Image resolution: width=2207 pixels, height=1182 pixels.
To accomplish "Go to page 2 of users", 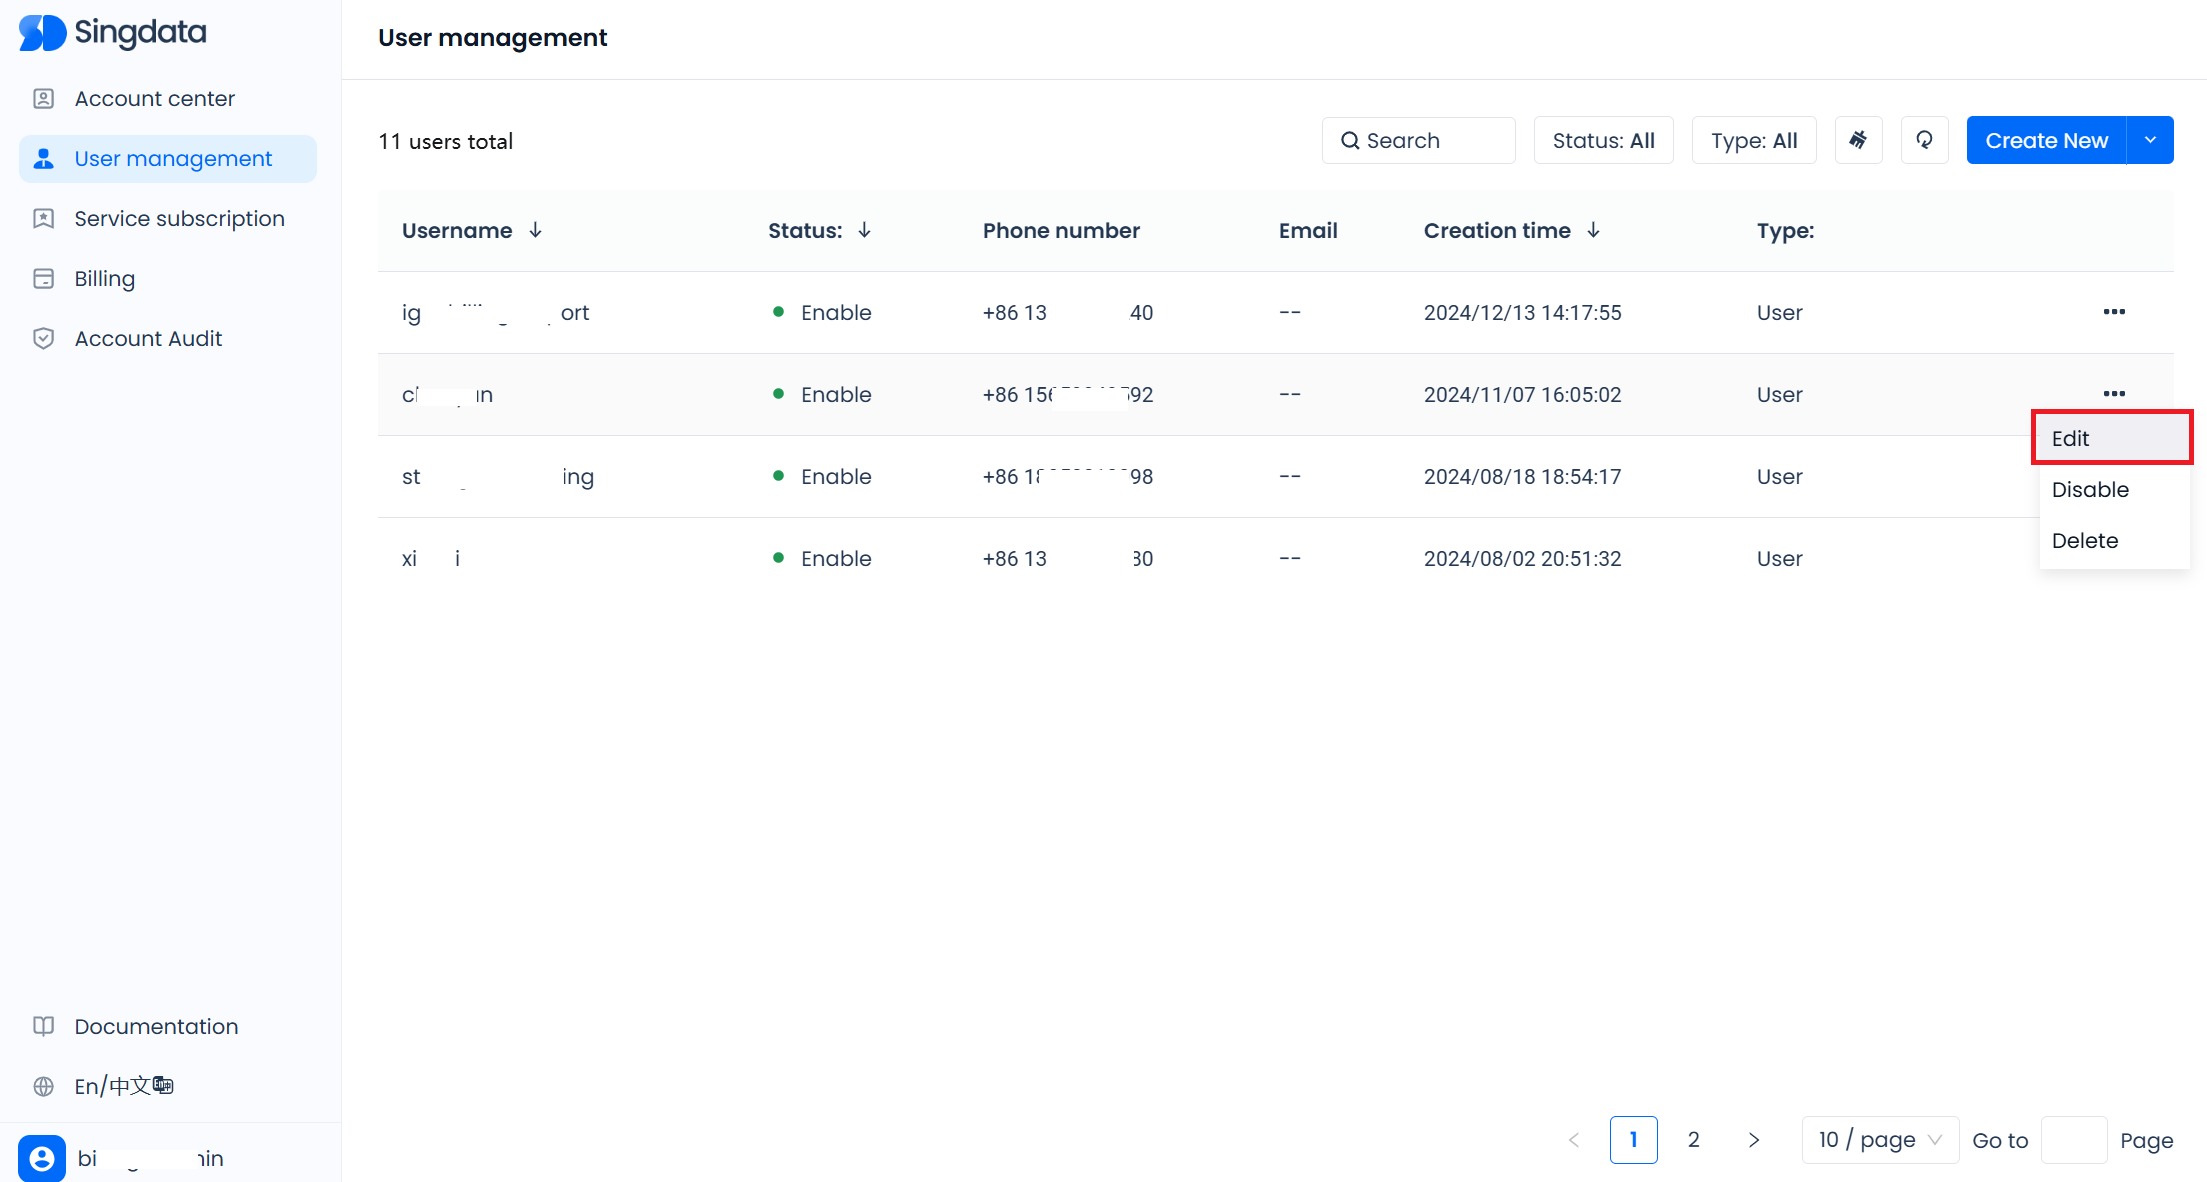I will click(1693, 1140).
